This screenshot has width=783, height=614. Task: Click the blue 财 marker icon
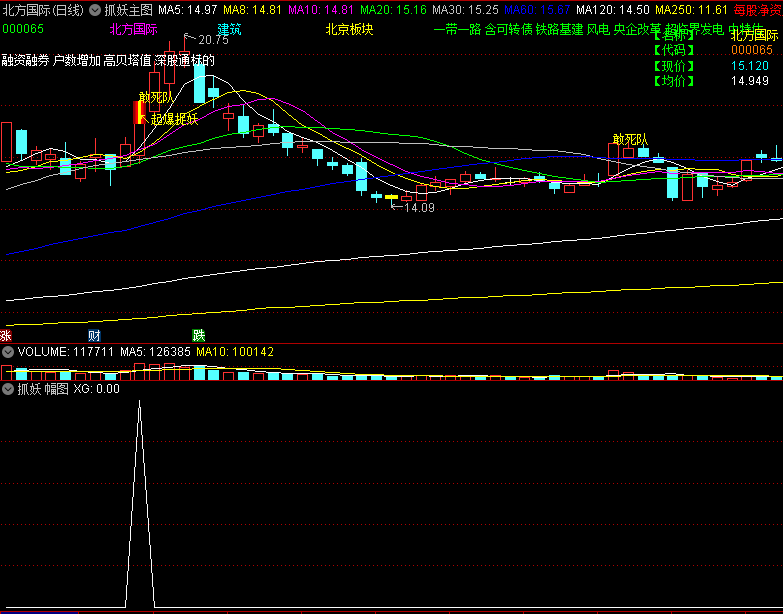[x=94, y=335]
